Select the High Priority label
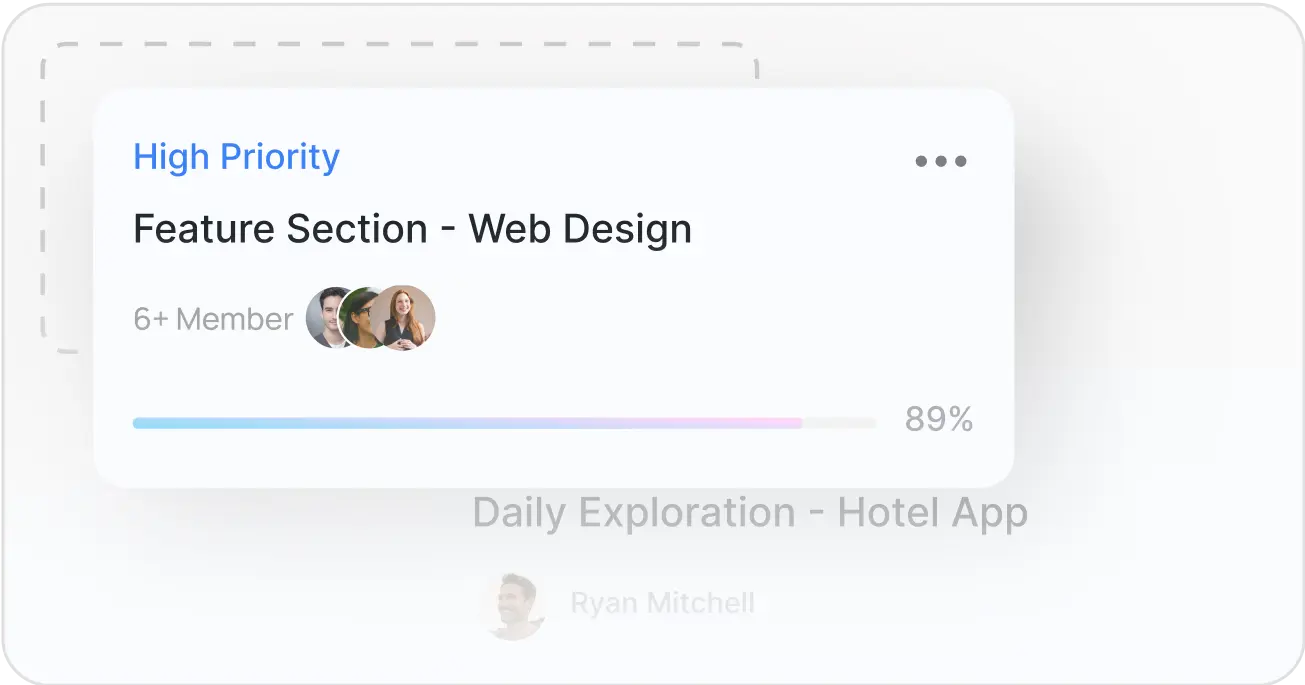 [236, 156]
